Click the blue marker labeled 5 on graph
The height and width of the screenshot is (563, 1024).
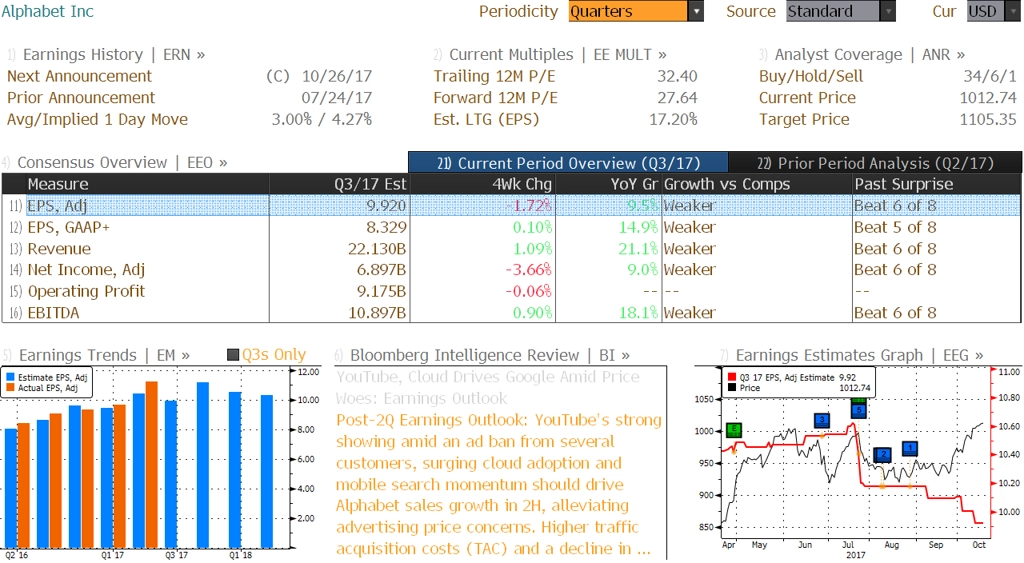click(x=858, y=410)
